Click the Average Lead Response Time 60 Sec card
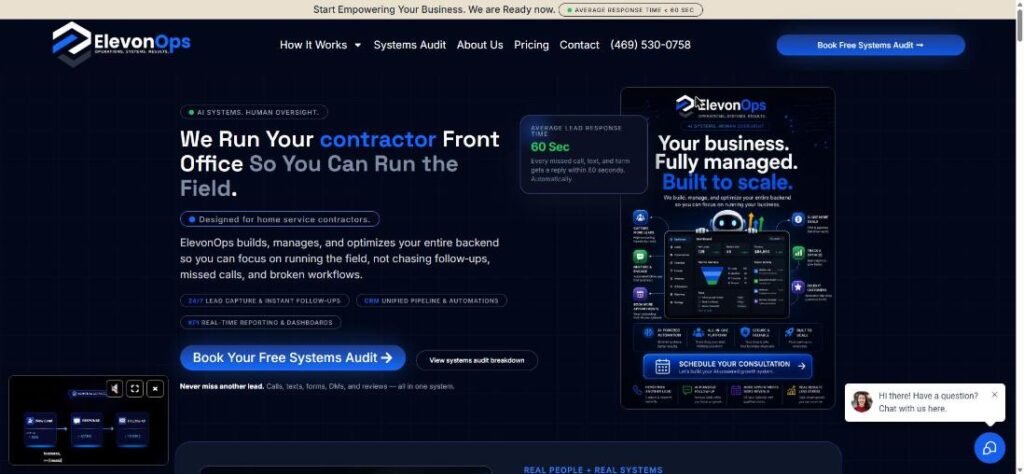This screenshot has height=474, width=1024. point(584,154)
